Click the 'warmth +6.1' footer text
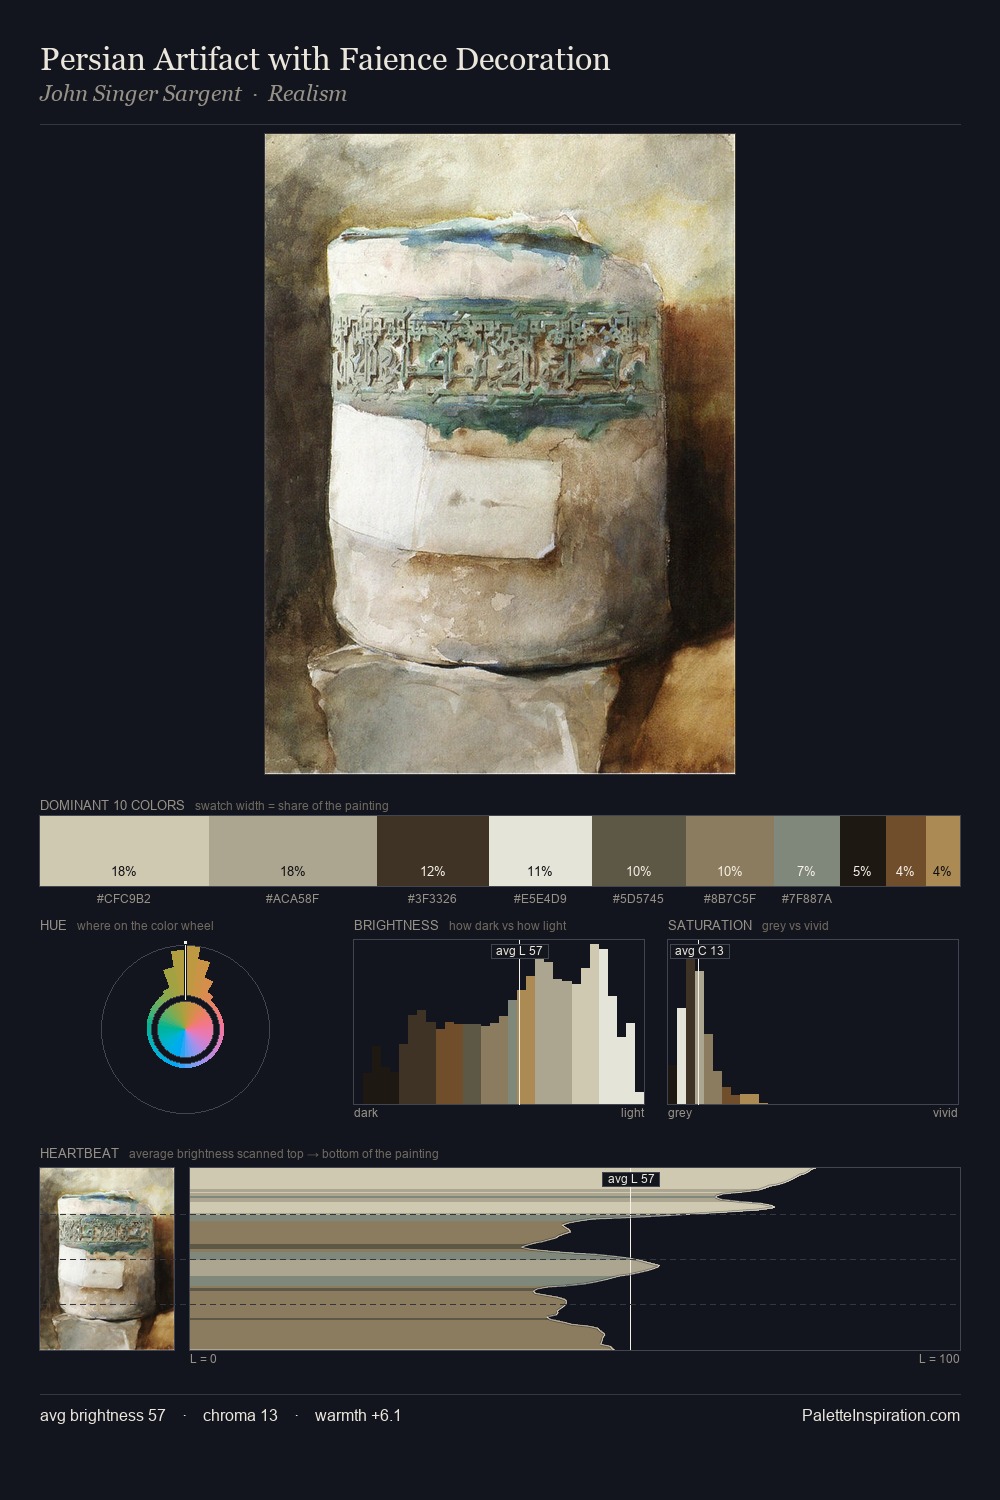 (x=358, y=1415)
